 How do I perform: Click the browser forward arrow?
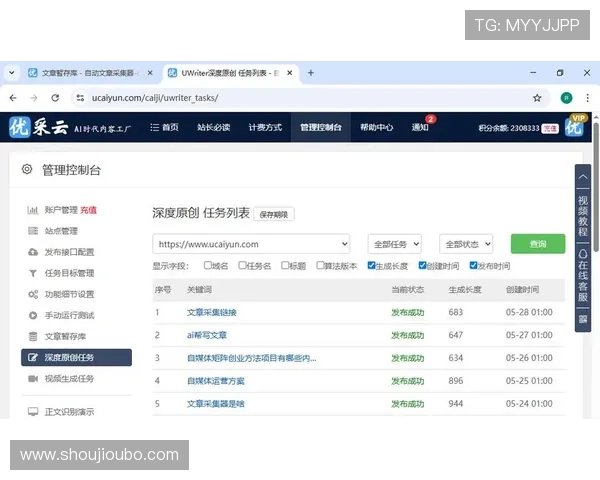point(34,98)
